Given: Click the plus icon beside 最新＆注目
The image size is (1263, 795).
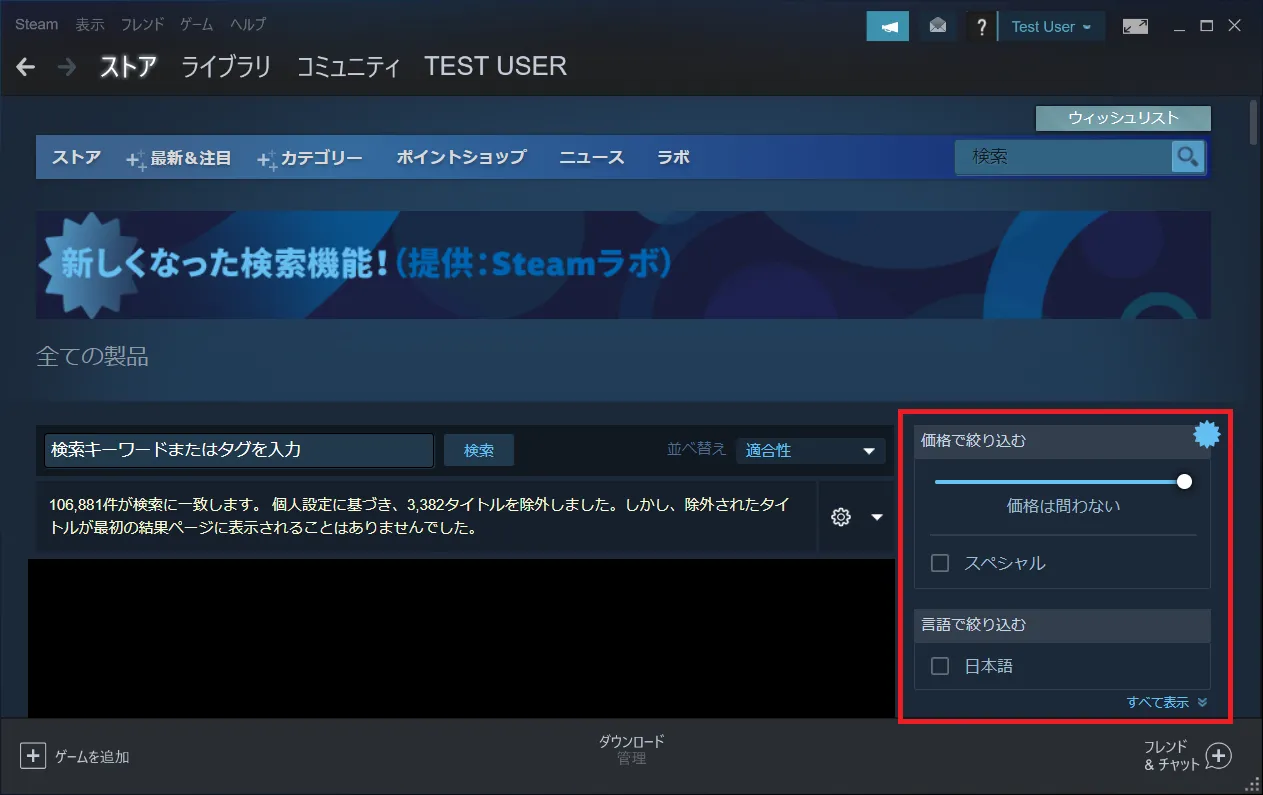Looking at the screenshot, I should click(x=136, y=159).
